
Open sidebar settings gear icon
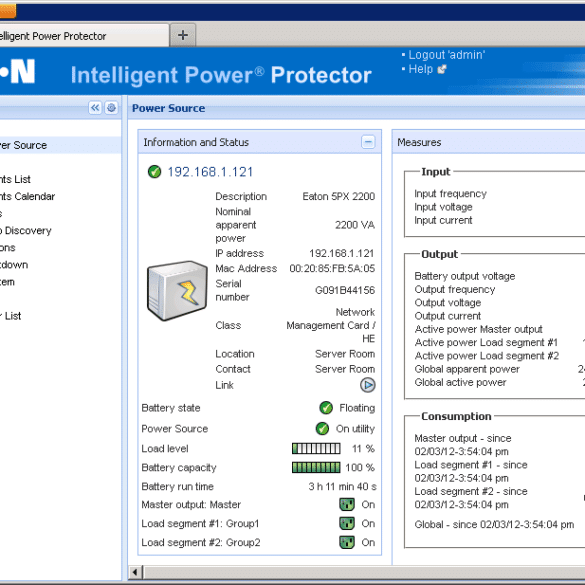pyautogui.click(x=111, y=108)
